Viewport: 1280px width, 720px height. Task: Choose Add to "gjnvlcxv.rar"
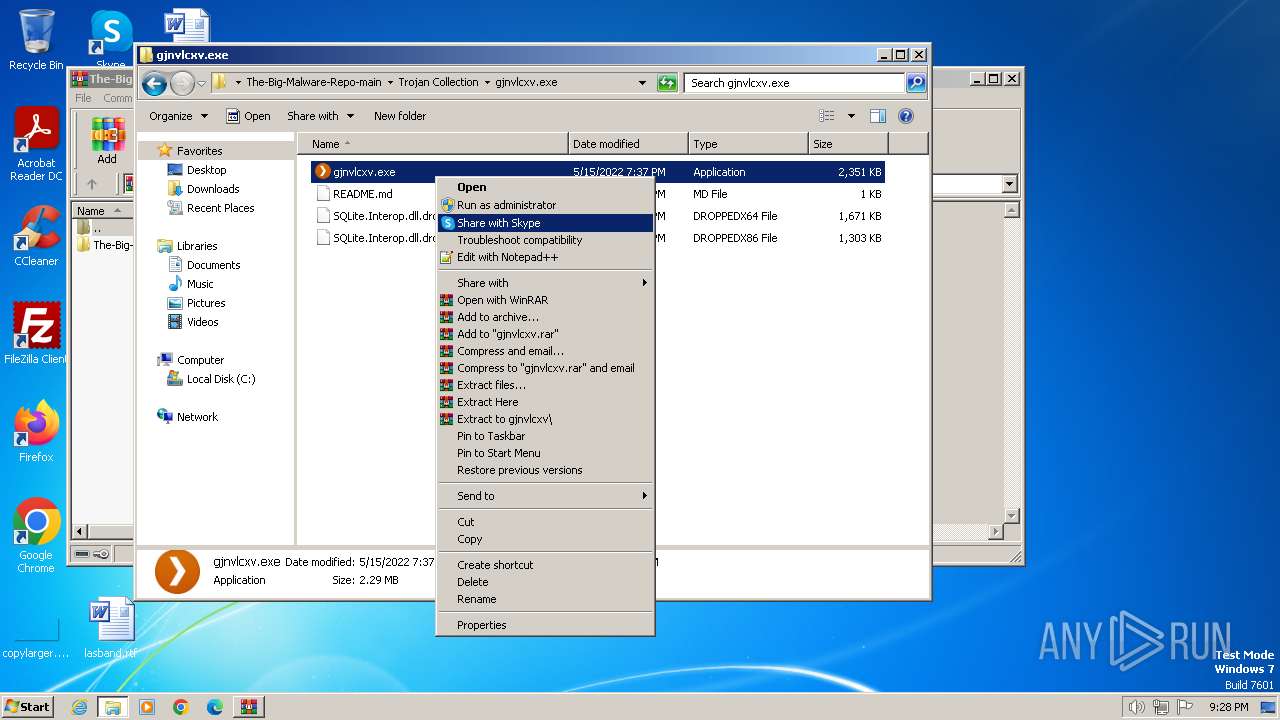(545, 334)
